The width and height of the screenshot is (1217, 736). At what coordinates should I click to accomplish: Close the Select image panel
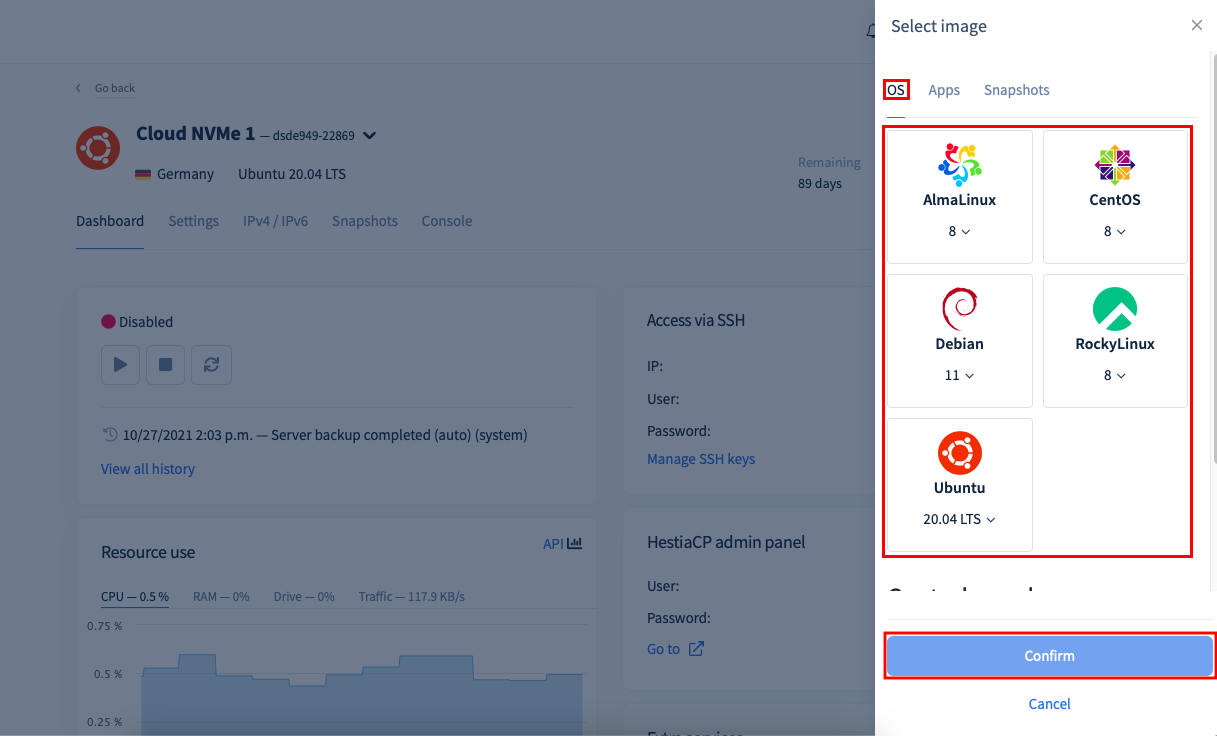click(x=1197, y=25)
